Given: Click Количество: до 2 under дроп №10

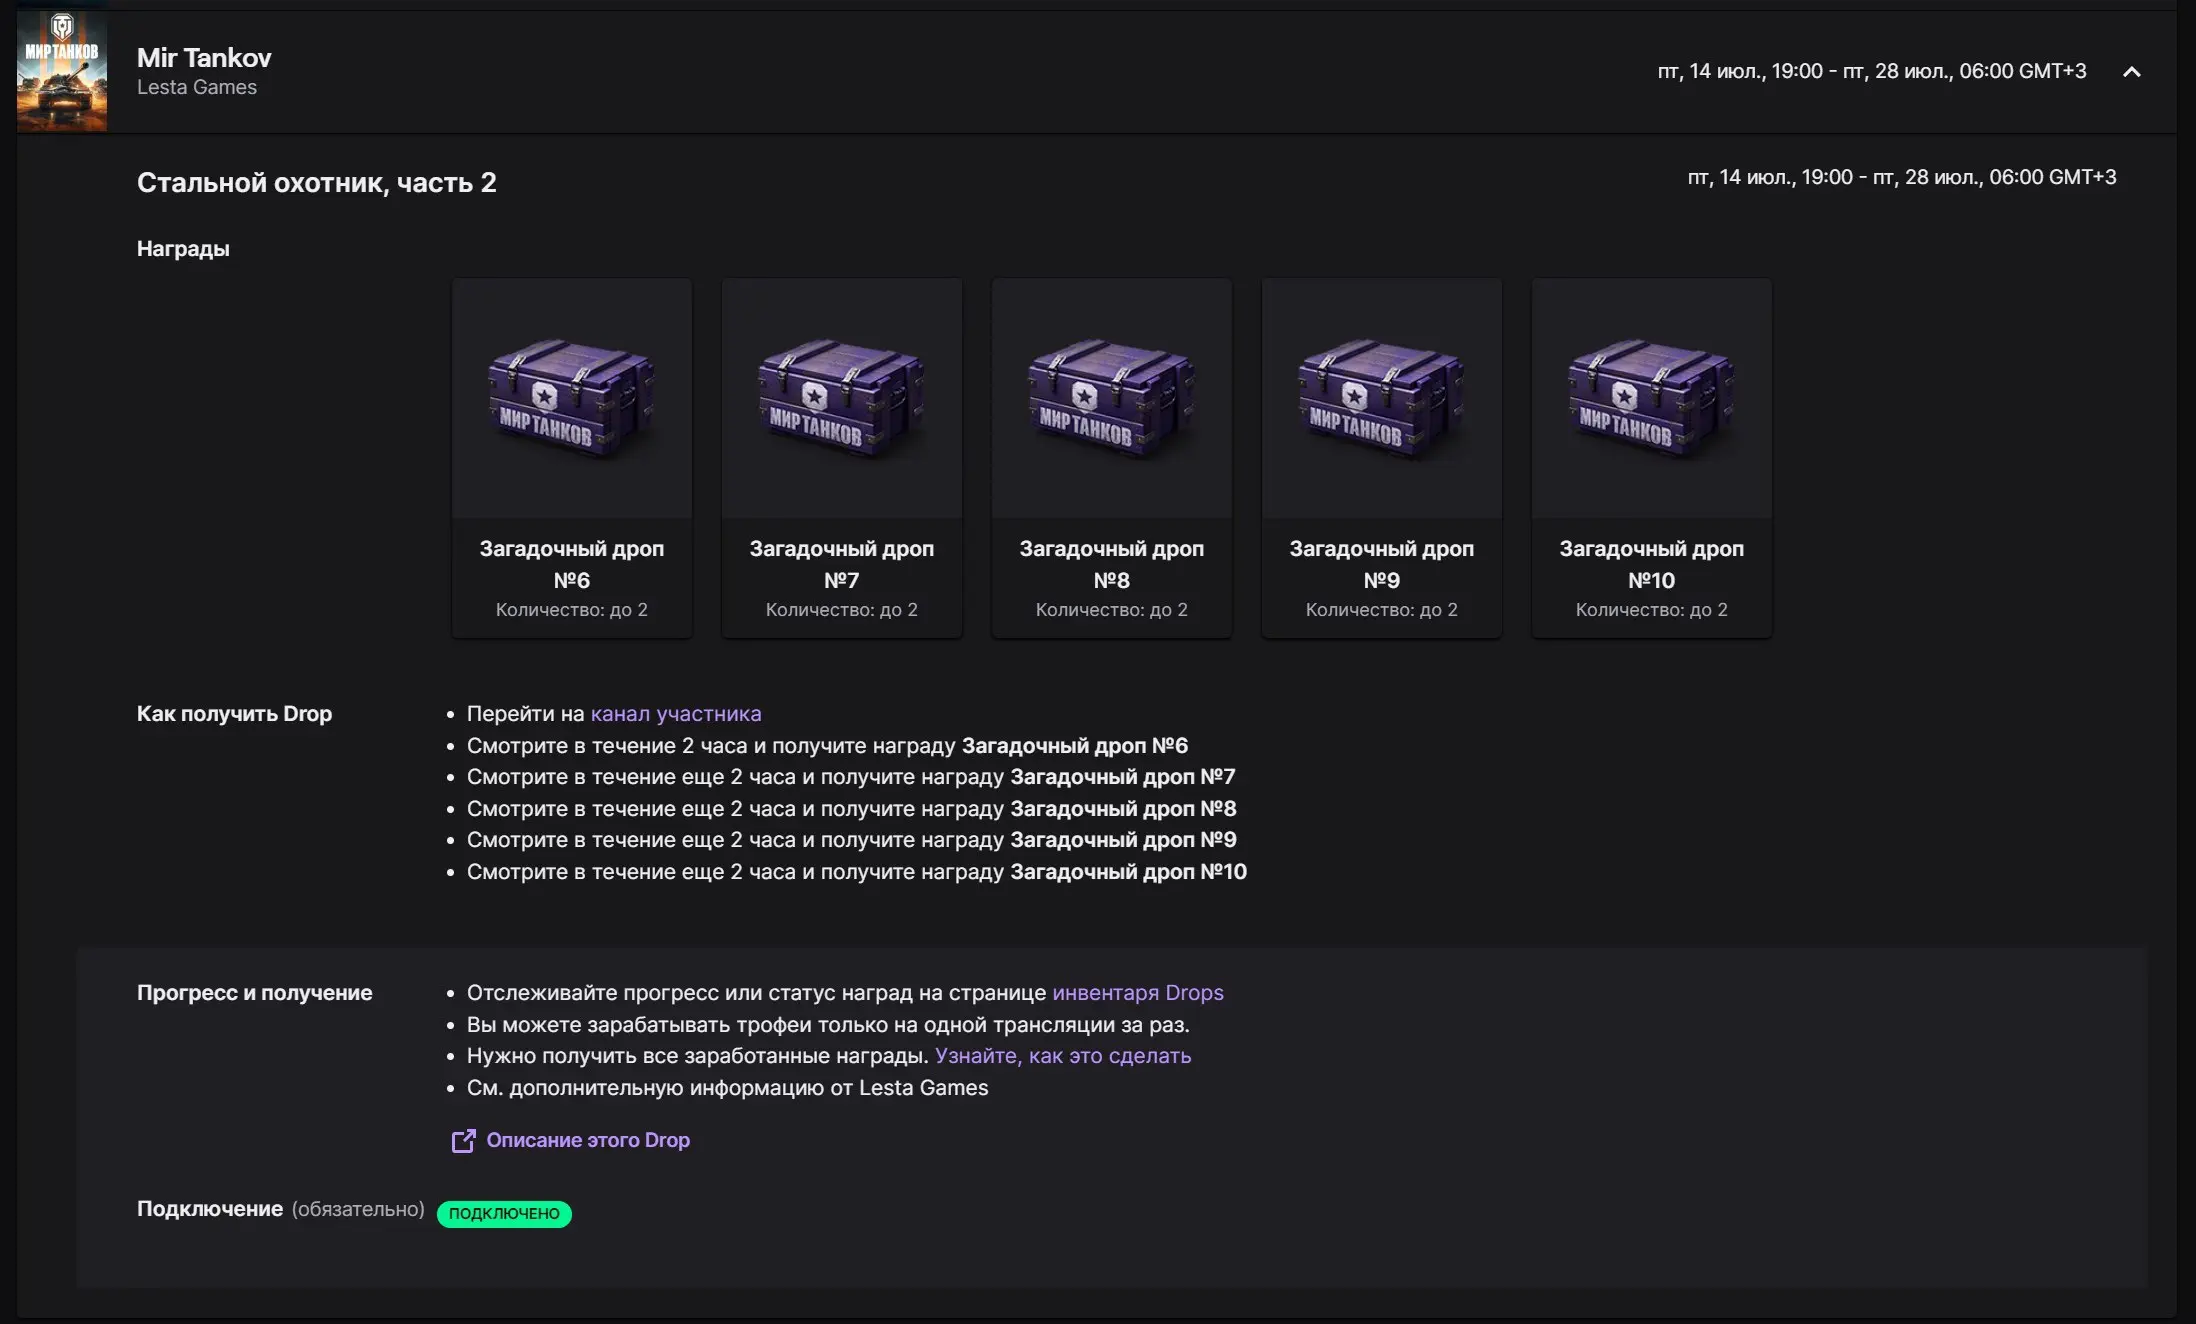Looking at the screenshot, I should 1652,610.
